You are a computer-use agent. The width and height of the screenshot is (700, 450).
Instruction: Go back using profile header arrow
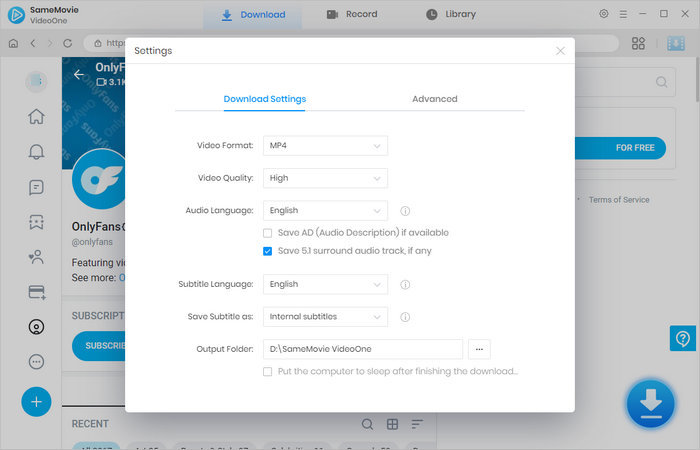pos(79,75)
